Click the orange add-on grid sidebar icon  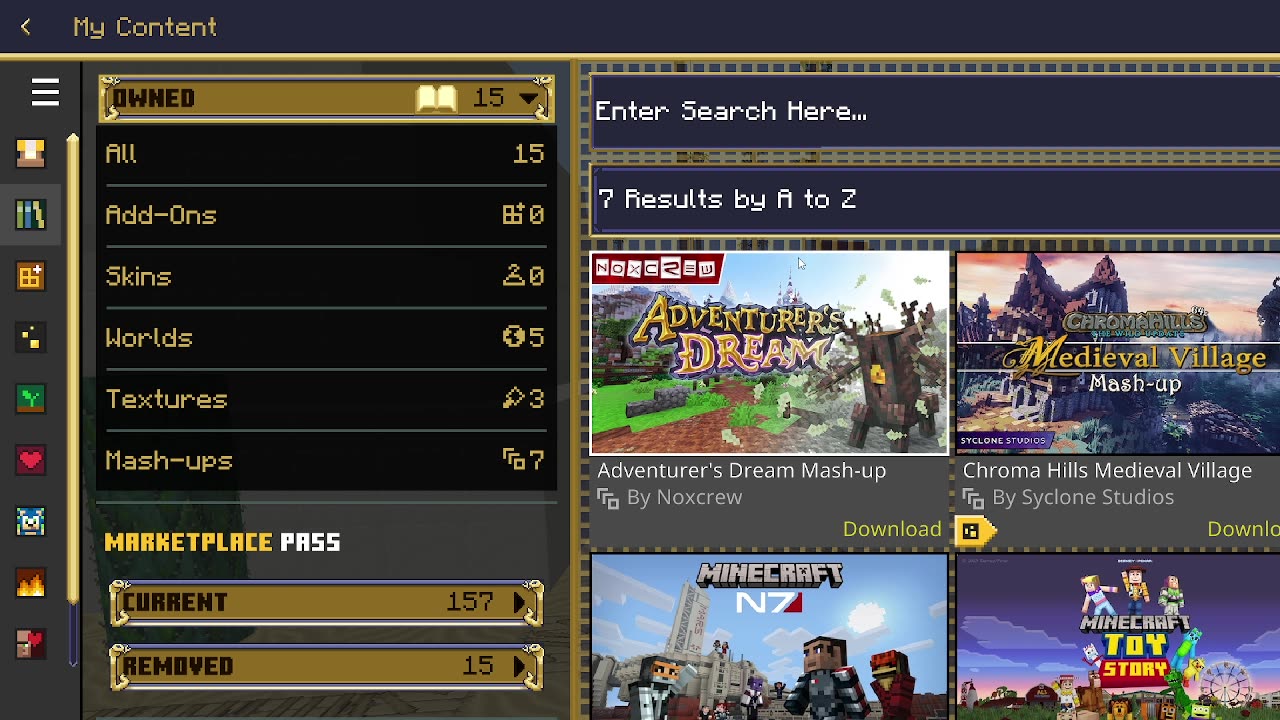coord(30,276)
